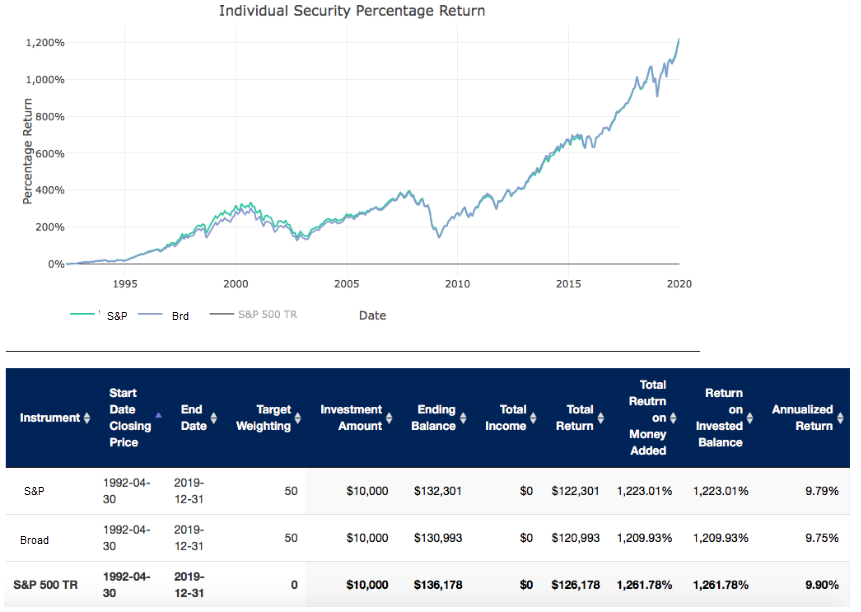Screen dimensions: 861x612
Task: Select the Broad instrument row name
Action: 34,540
